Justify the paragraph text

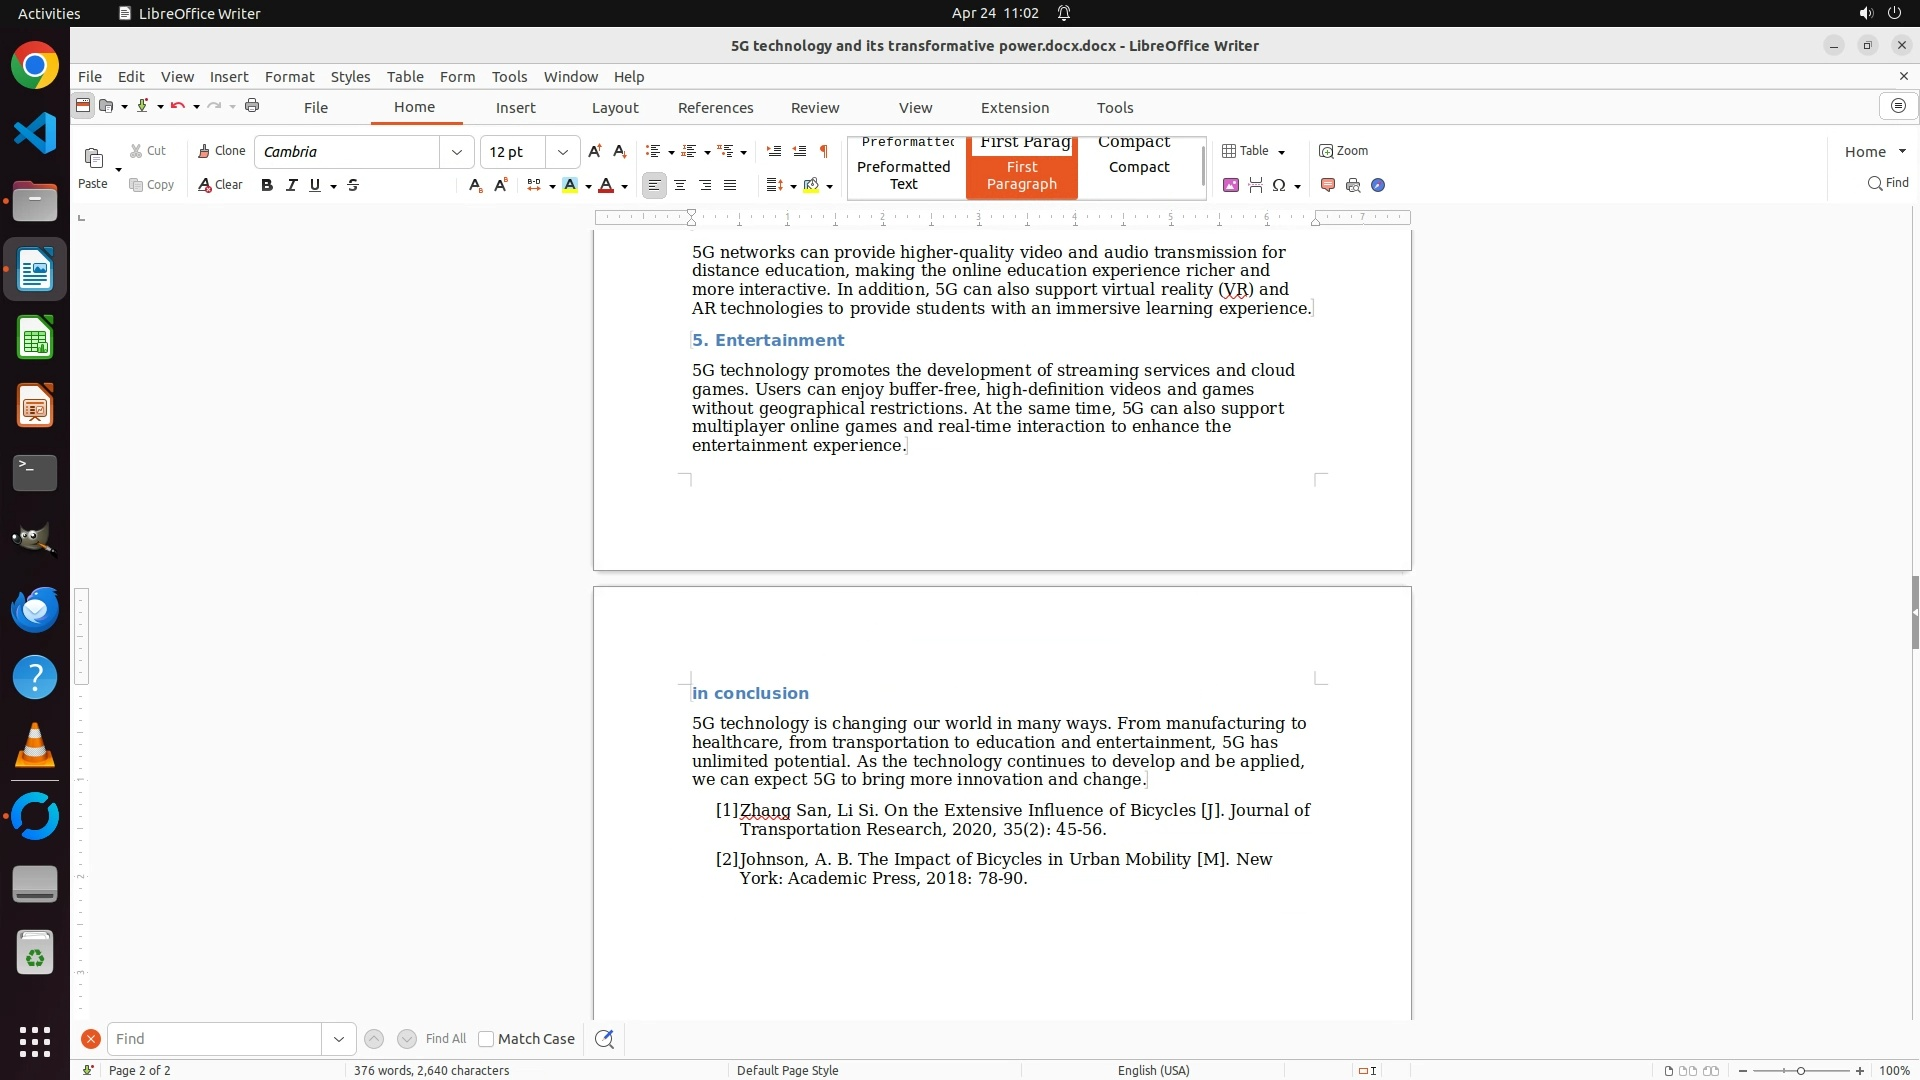(x=730, y=185)
